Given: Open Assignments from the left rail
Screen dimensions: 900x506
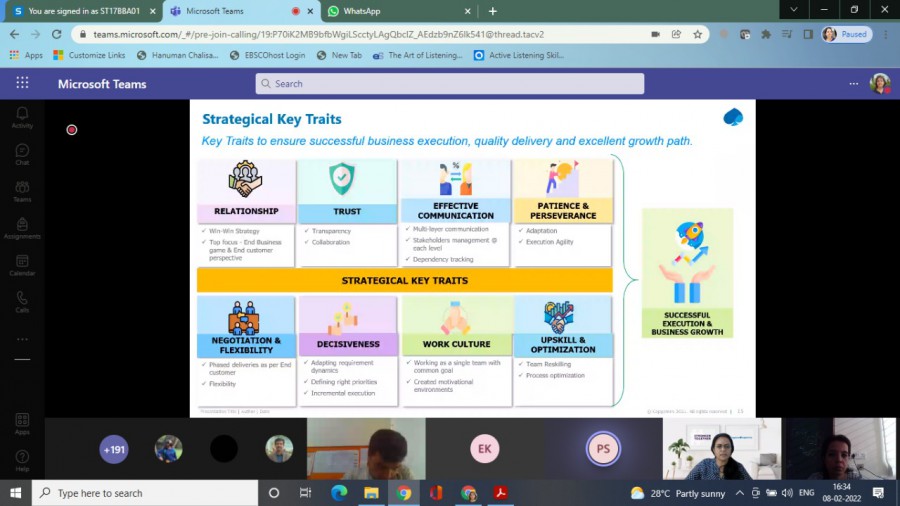Looking at the screenshot, I should (22, 227).
